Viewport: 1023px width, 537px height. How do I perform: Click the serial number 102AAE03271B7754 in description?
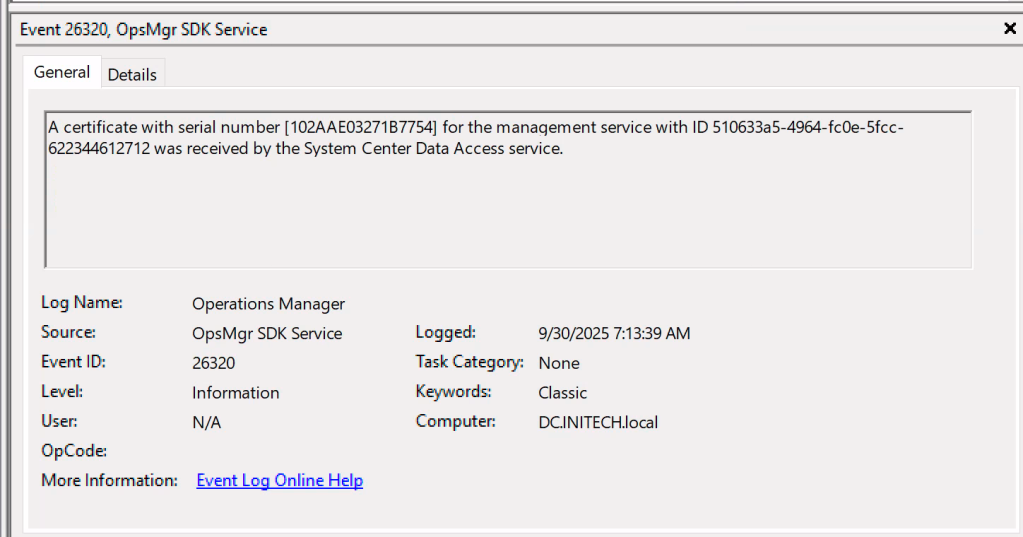pos(361,129)
